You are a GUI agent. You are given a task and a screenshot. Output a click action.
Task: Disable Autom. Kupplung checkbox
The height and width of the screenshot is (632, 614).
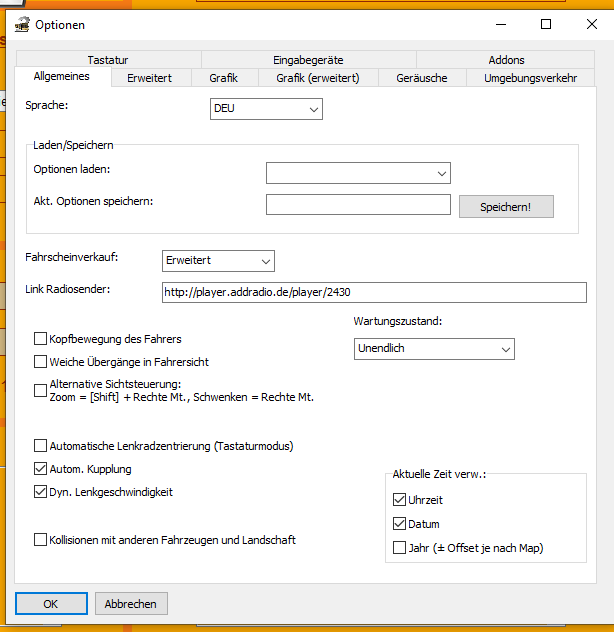(41, 469)
